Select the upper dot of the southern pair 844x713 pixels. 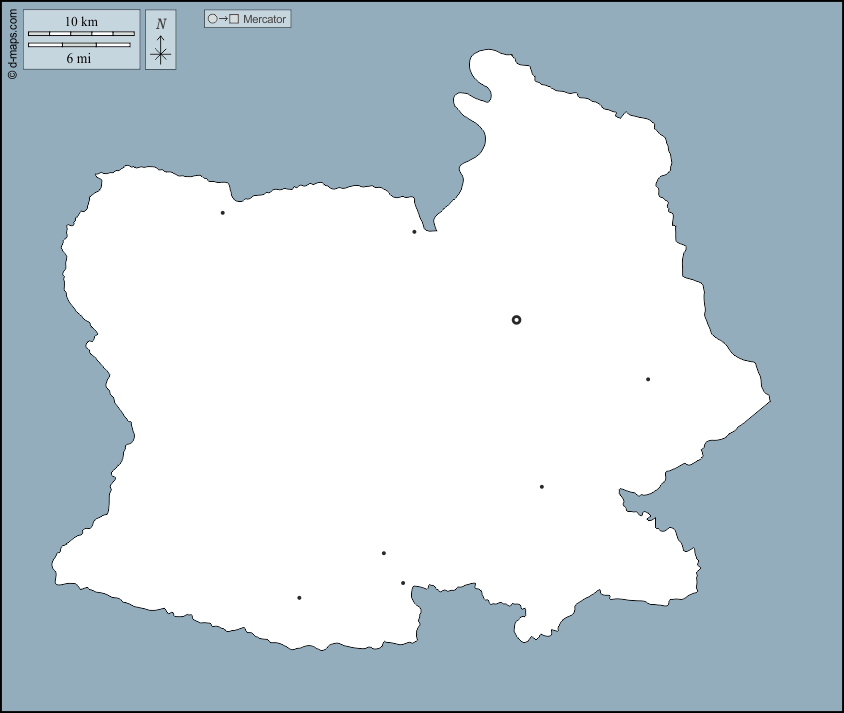tap(384, 553)
